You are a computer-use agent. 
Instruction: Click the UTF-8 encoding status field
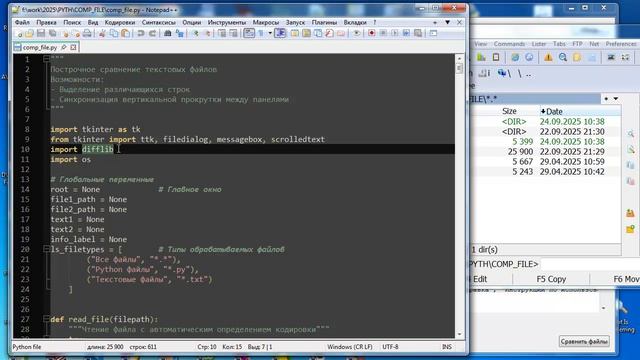390,347
